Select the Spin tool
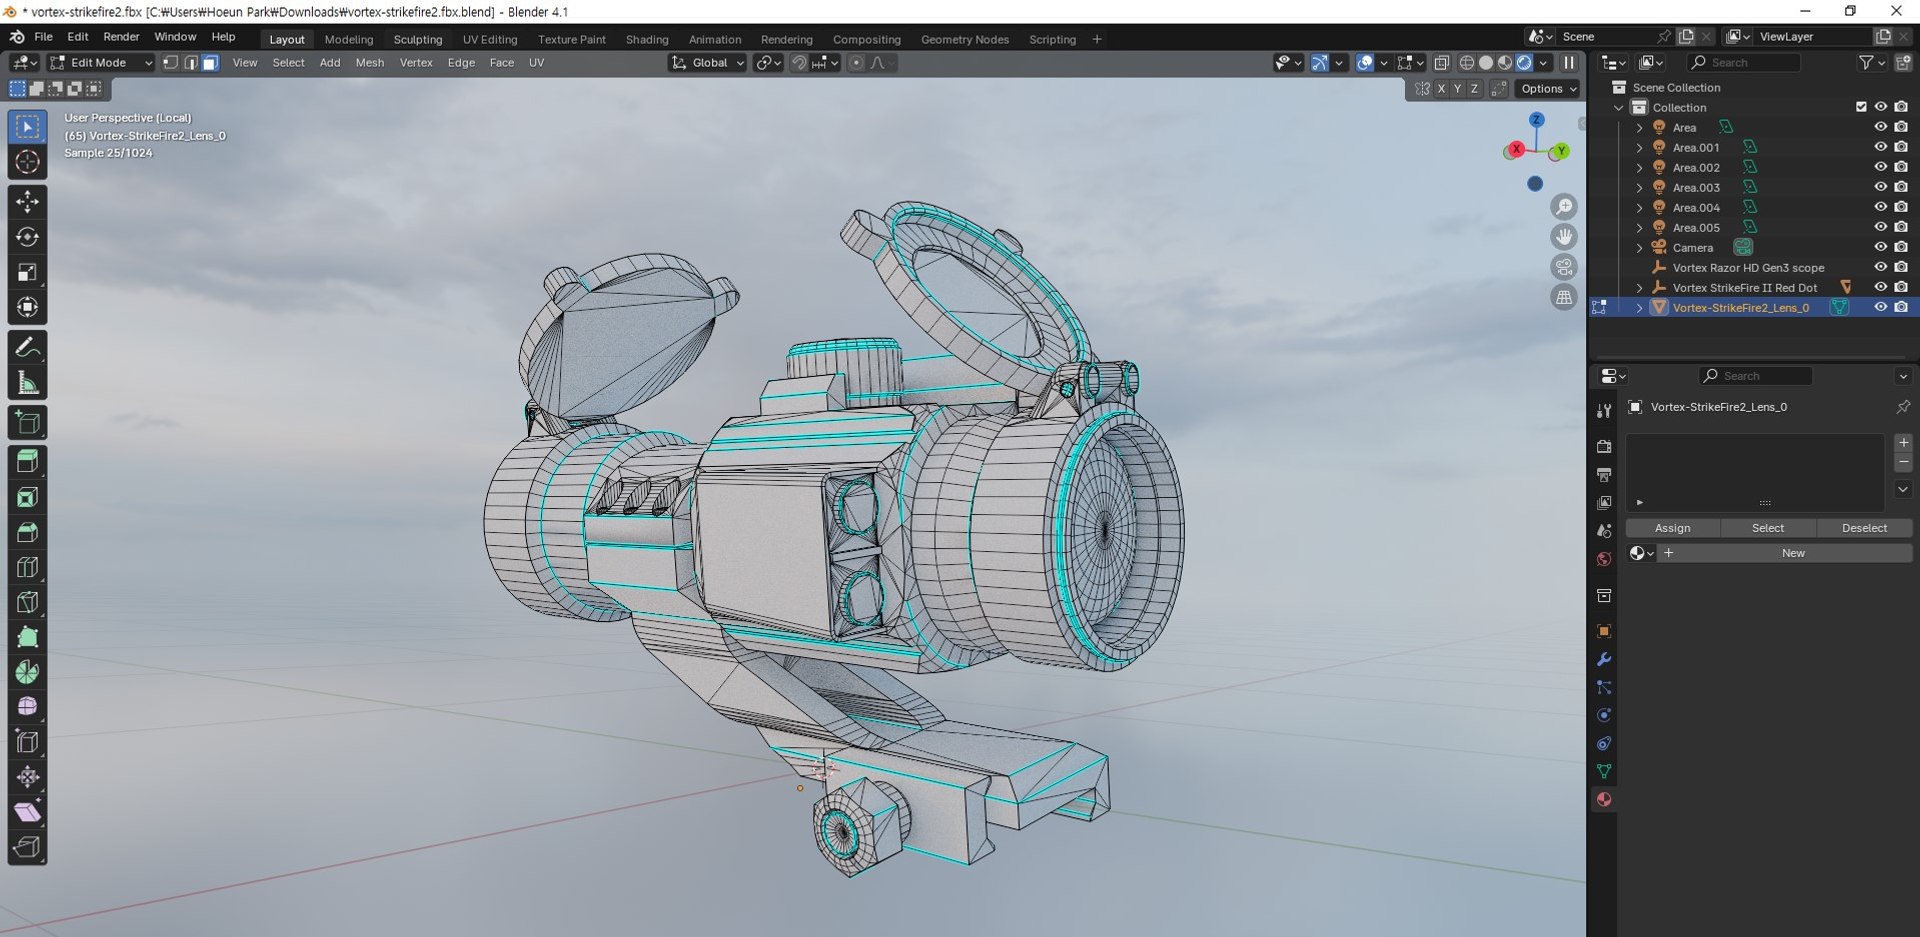1920x937 pixels. tap(27, 672)
